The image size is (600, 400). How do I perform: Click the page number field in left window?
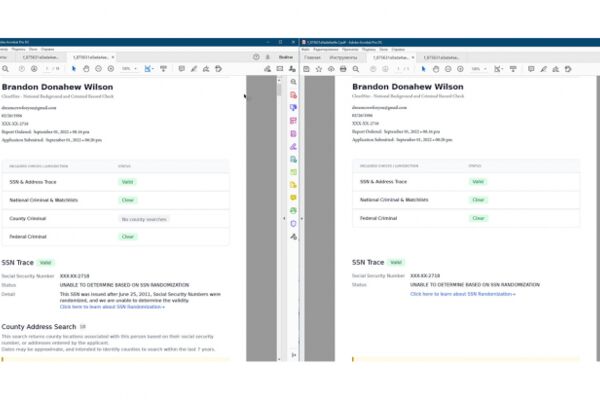tap(48, 69)
